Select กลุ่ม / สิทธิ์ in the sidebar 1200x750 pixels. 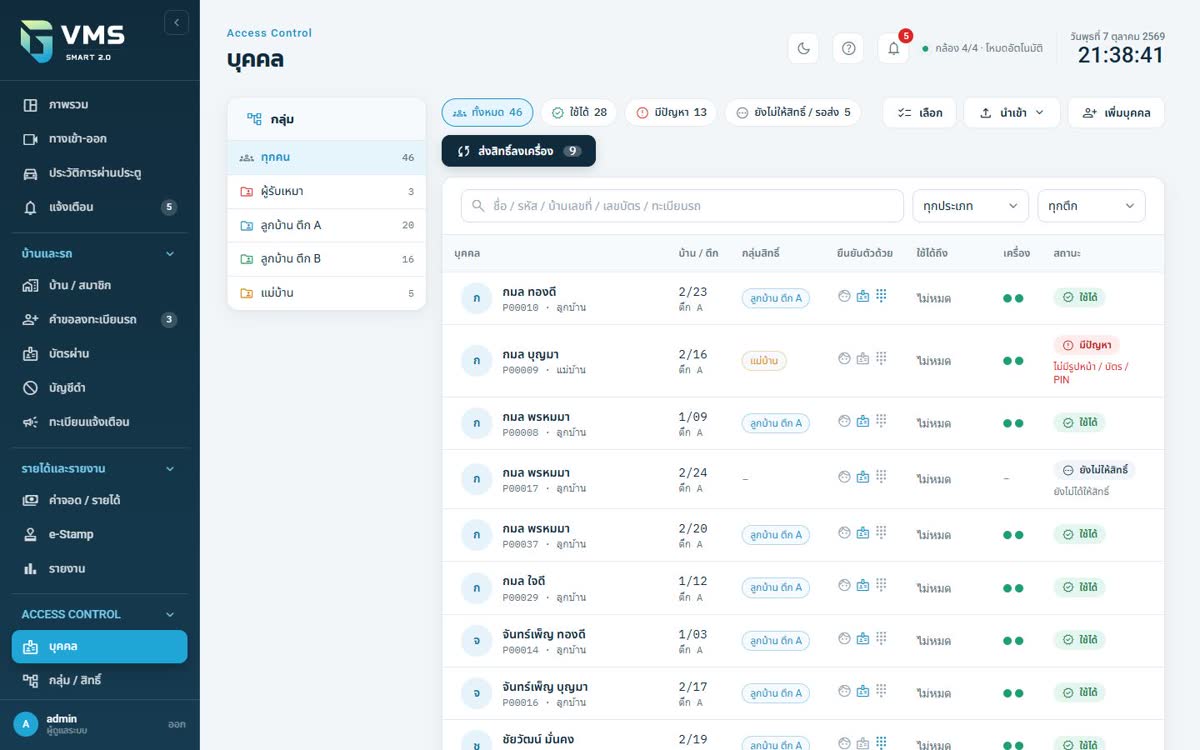[x=99, y=680]
